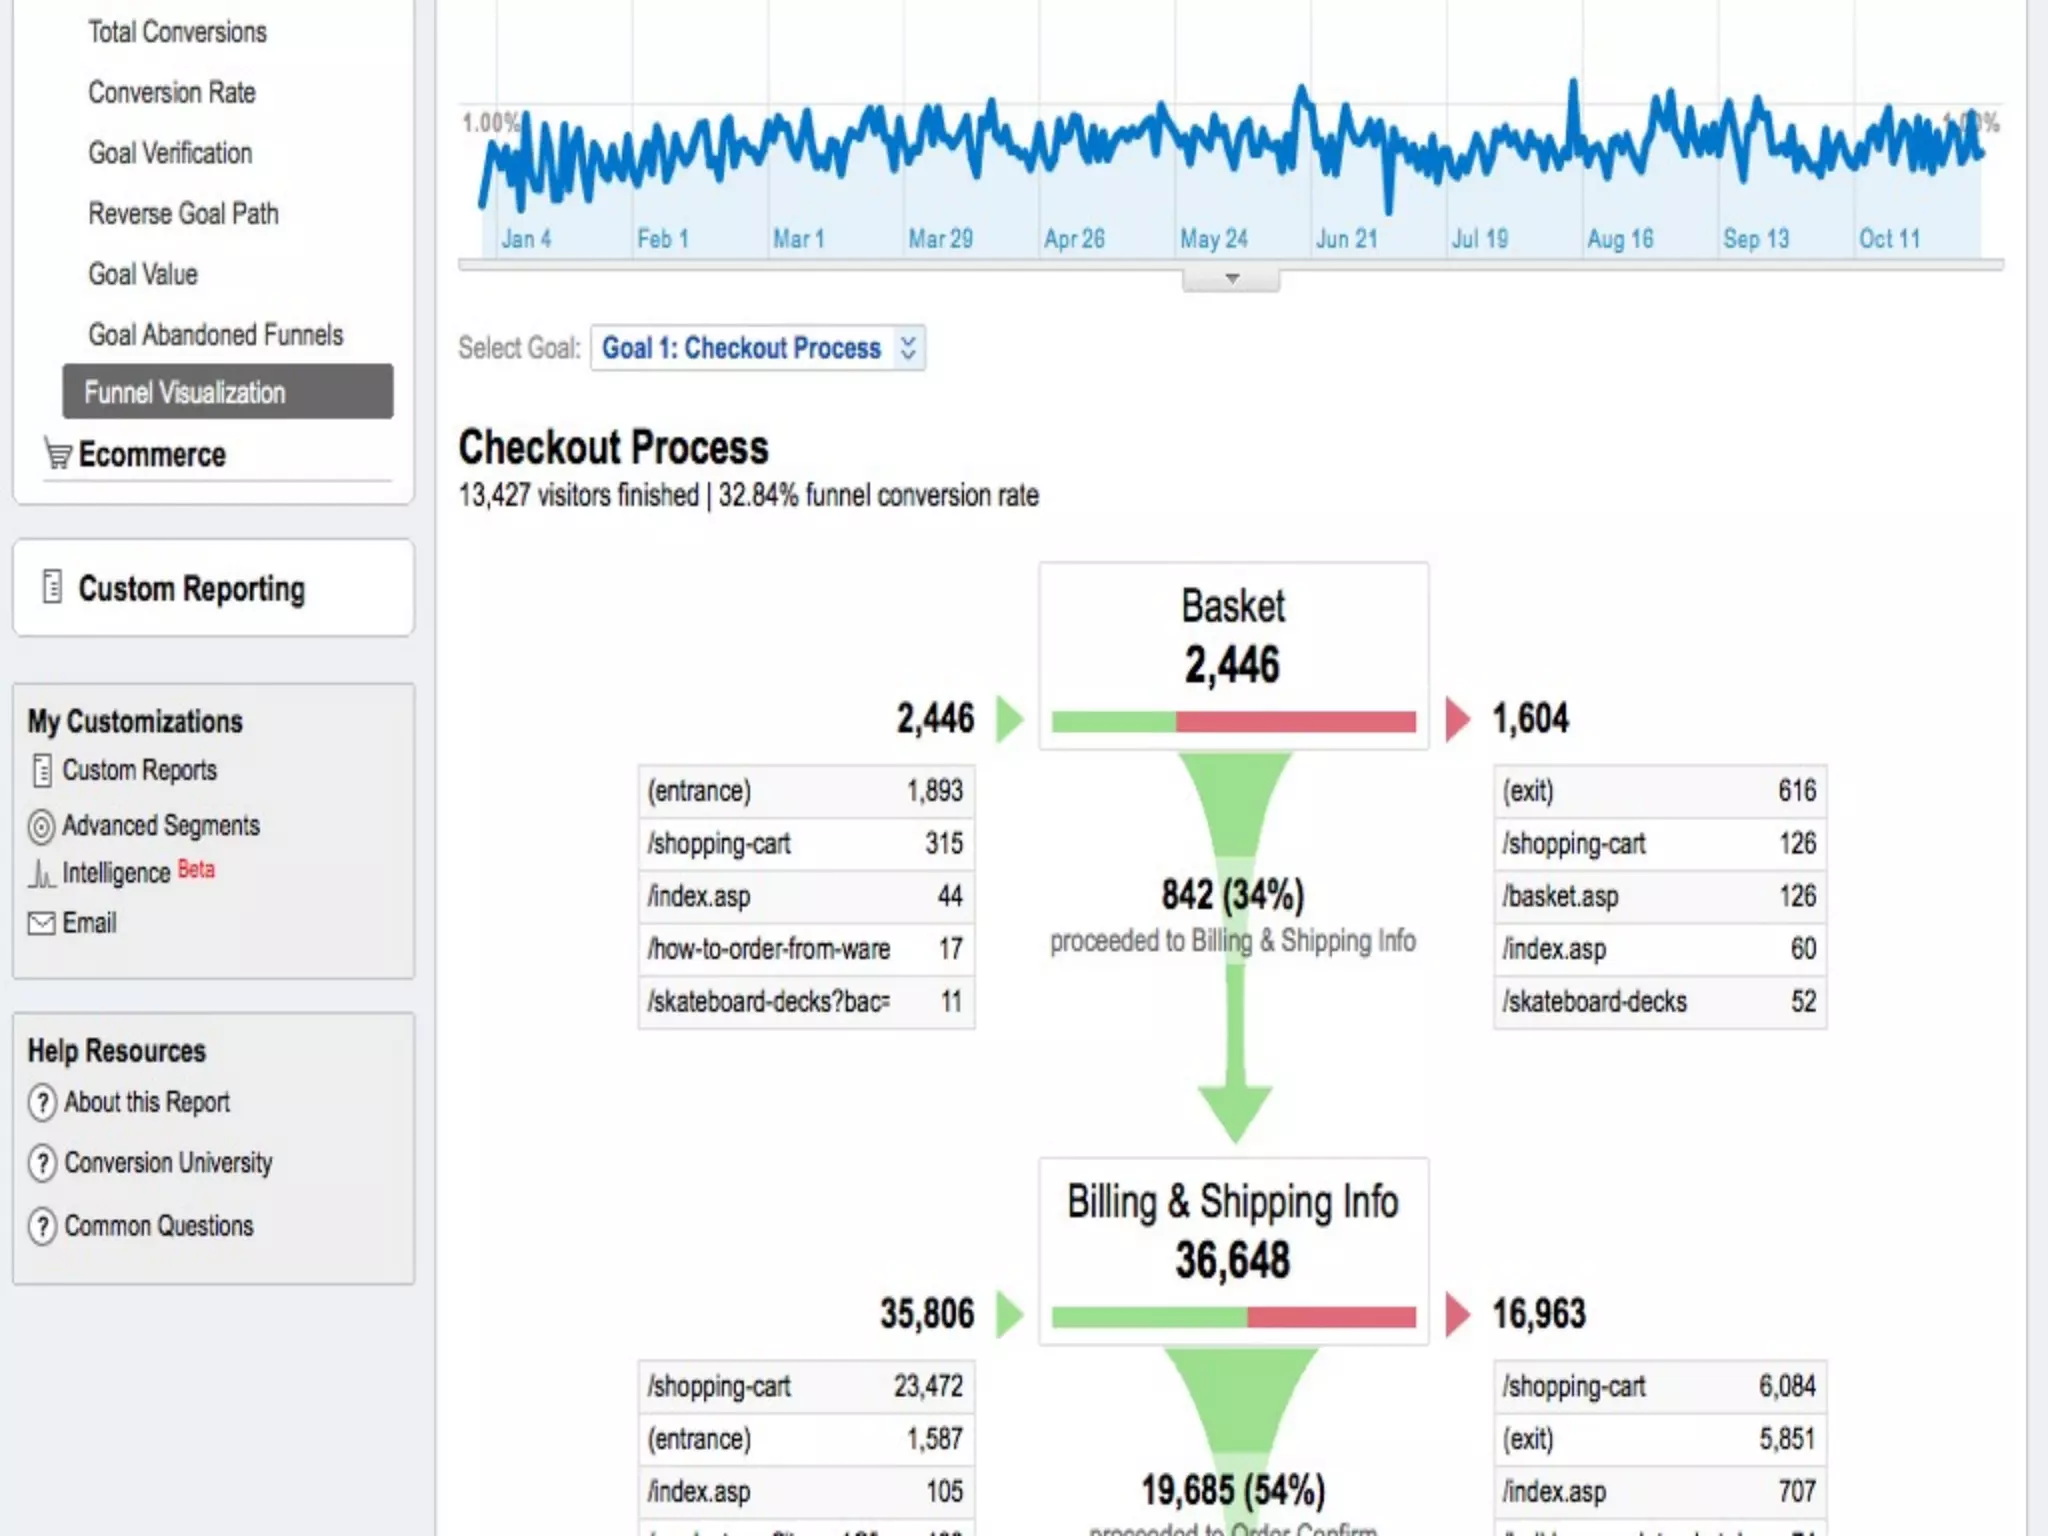Click the About this Report question-mark icon
The height and width of the screenshot is (1536, 2048).
42,1102
